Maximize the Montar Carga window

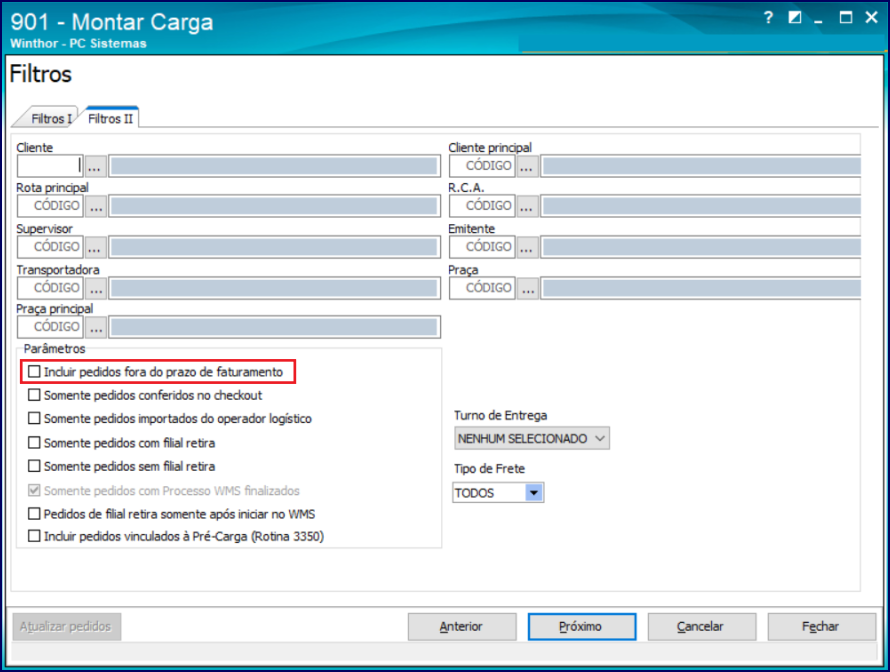[x=846, y=18]
